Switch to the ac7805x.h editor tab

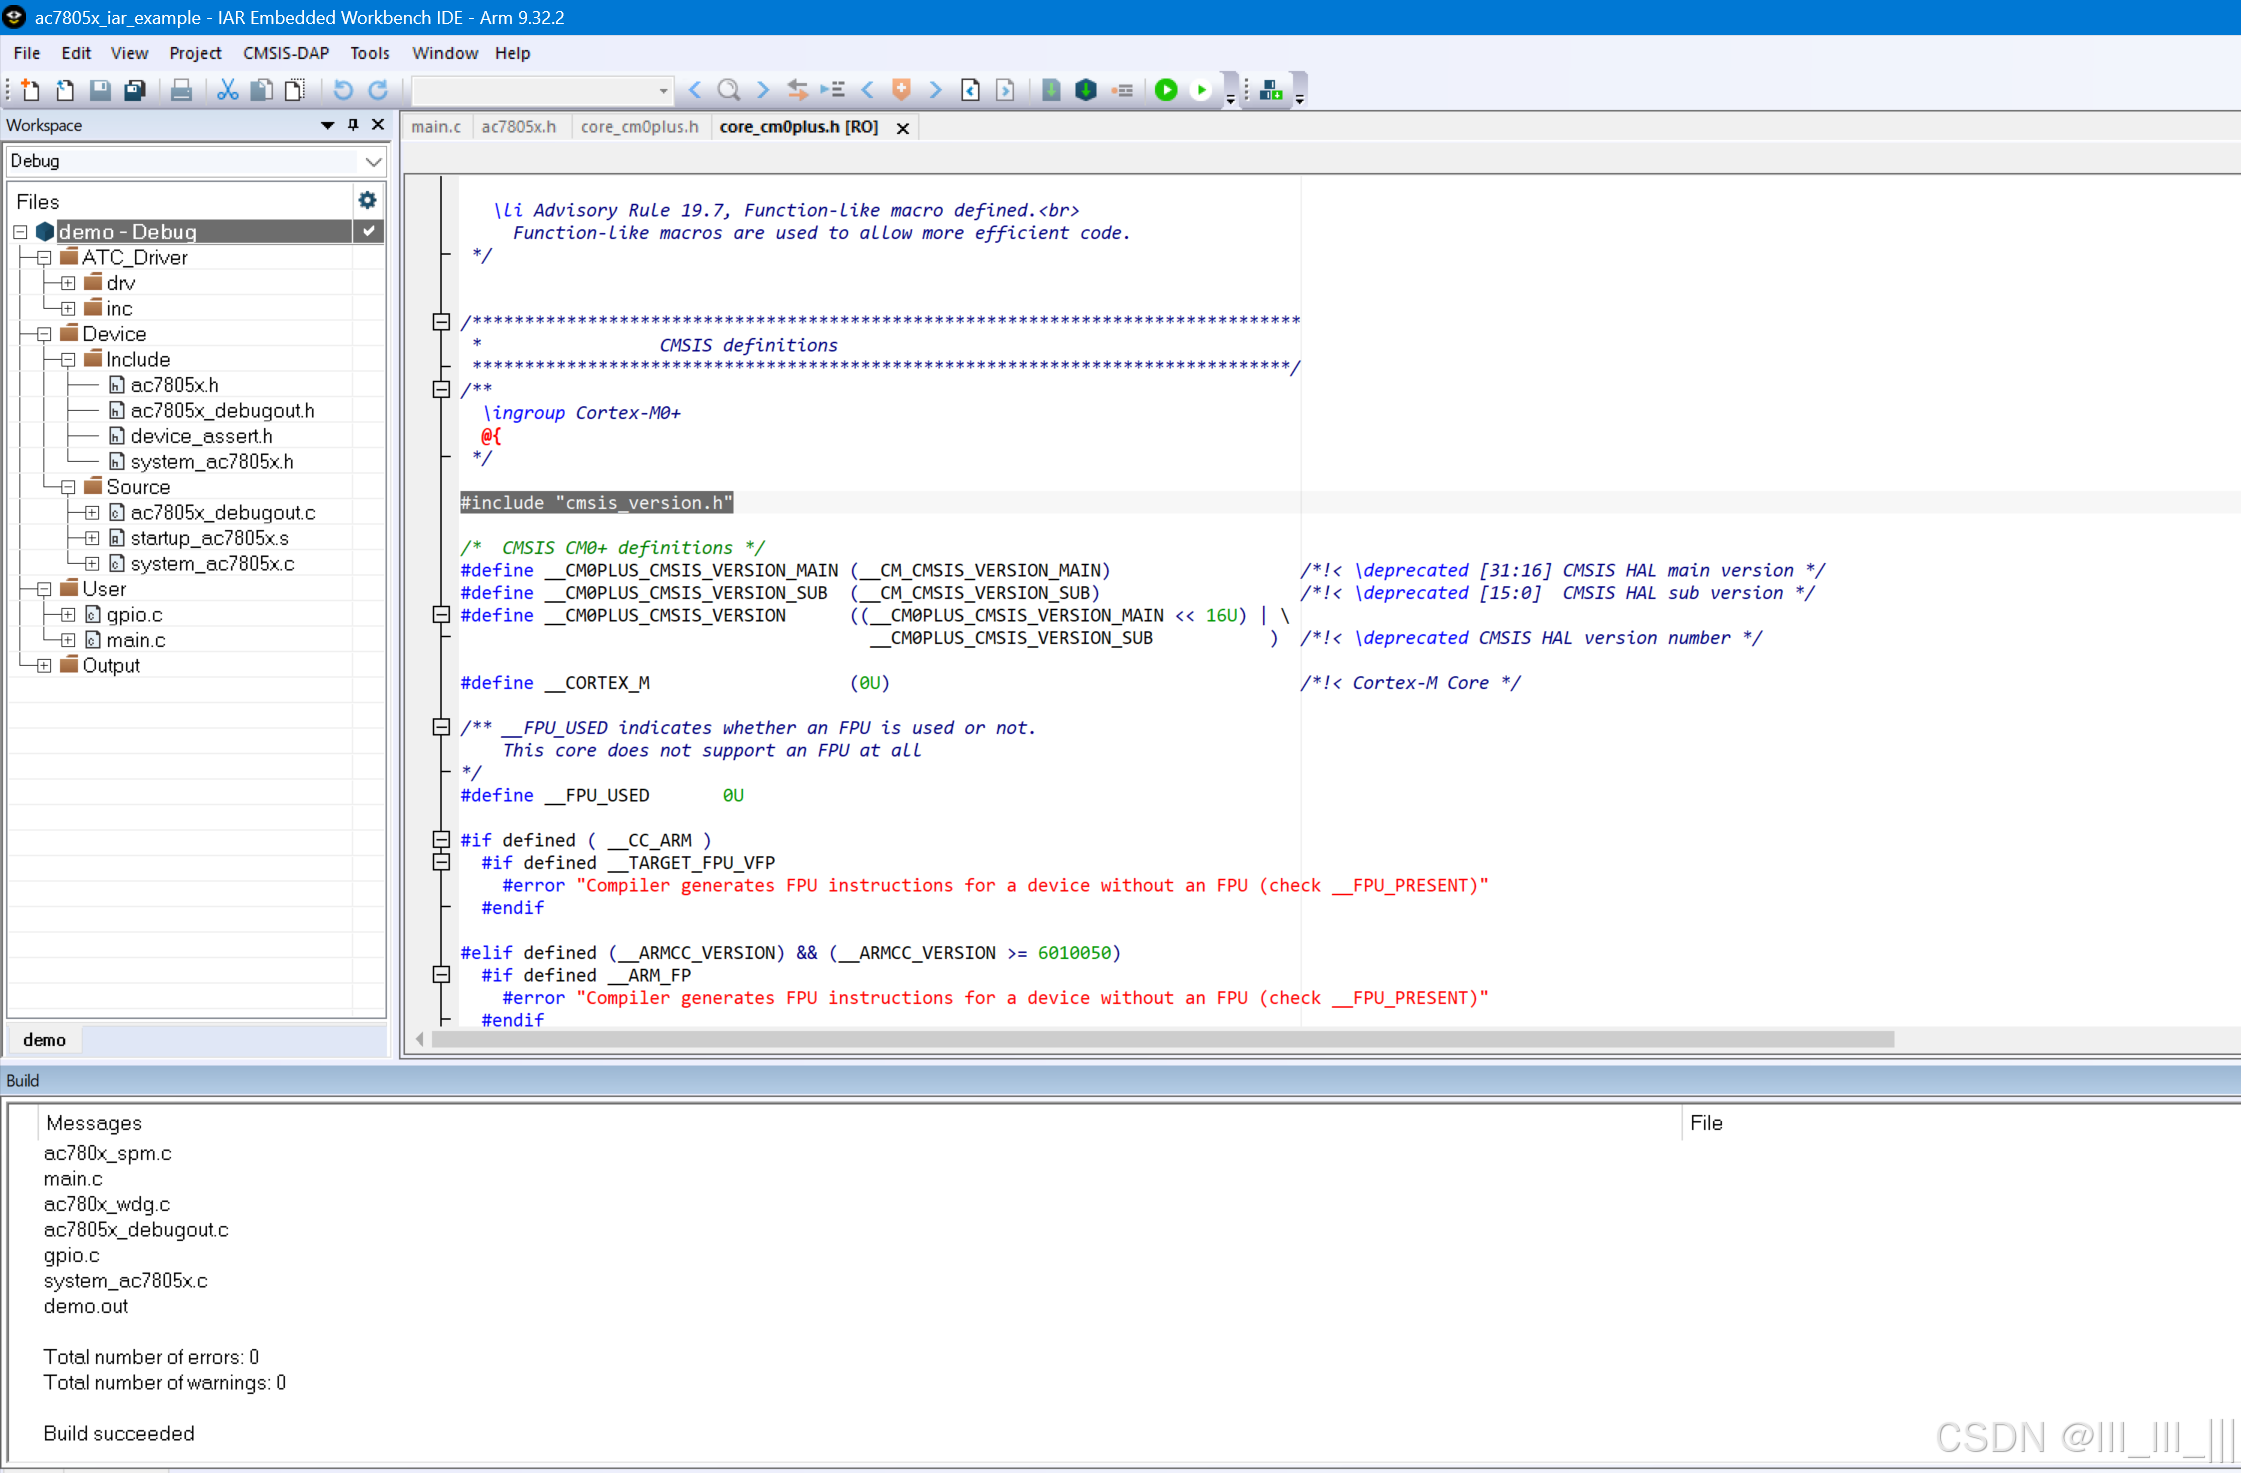(519, 126)
